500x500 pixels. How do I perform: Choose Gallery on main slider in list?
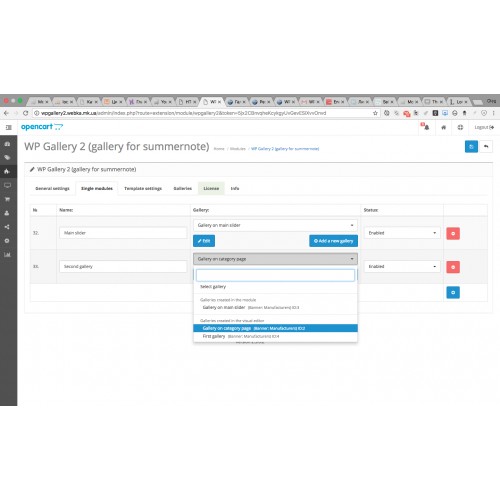click(275, 307)
